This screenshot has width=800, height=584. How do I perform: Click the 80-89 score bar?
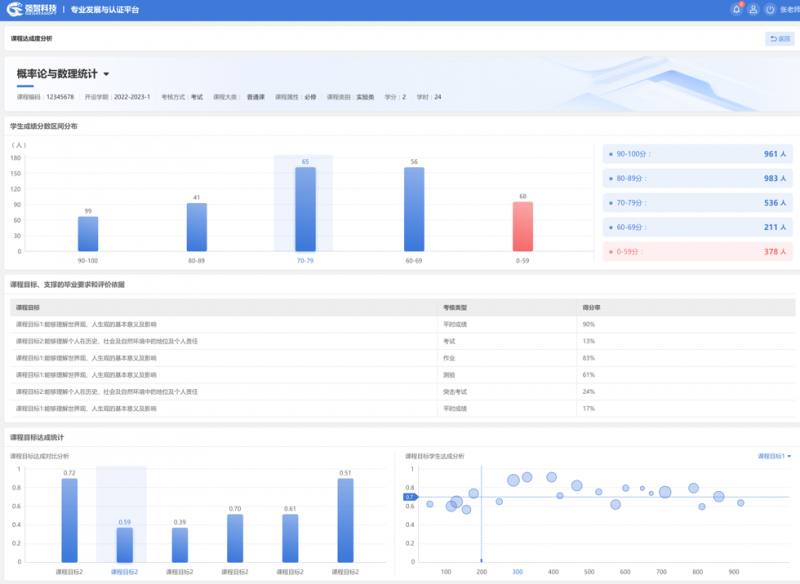(196, 227)
